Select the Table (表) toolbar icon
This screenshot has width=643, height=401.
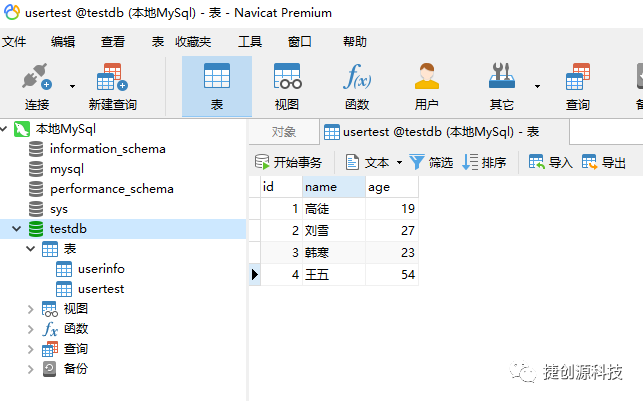(217, 78)
